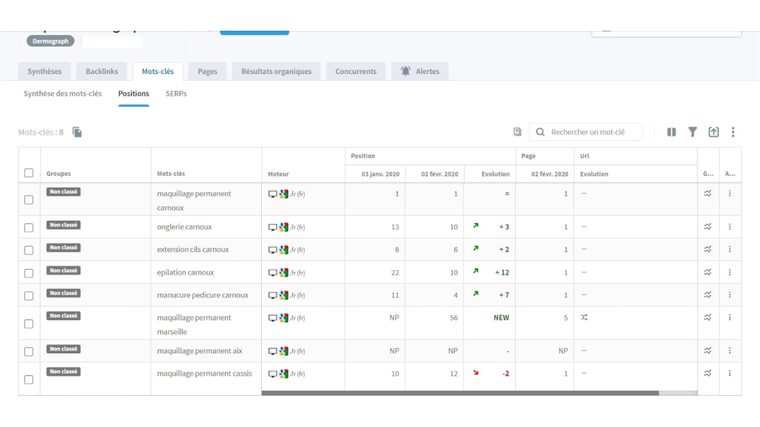The width and height of the screenshot is (760, 427).
Task: Open actions menu for maquillage permanent cassis
Action: (729, 373)
